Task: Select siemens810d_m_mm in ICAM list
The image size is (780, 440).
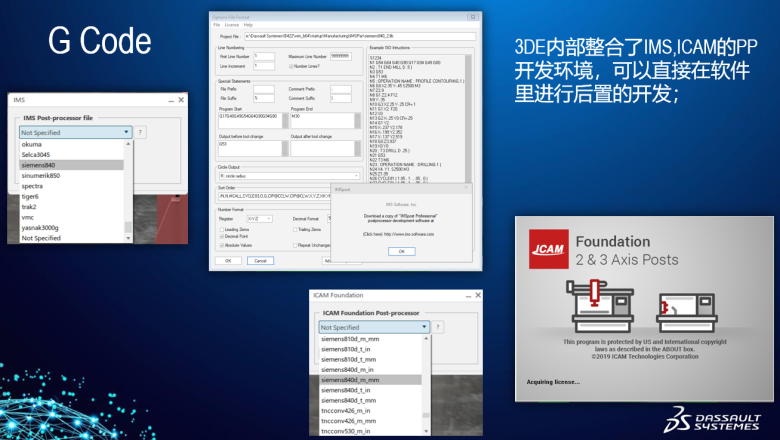Action: tap(370, 339)
